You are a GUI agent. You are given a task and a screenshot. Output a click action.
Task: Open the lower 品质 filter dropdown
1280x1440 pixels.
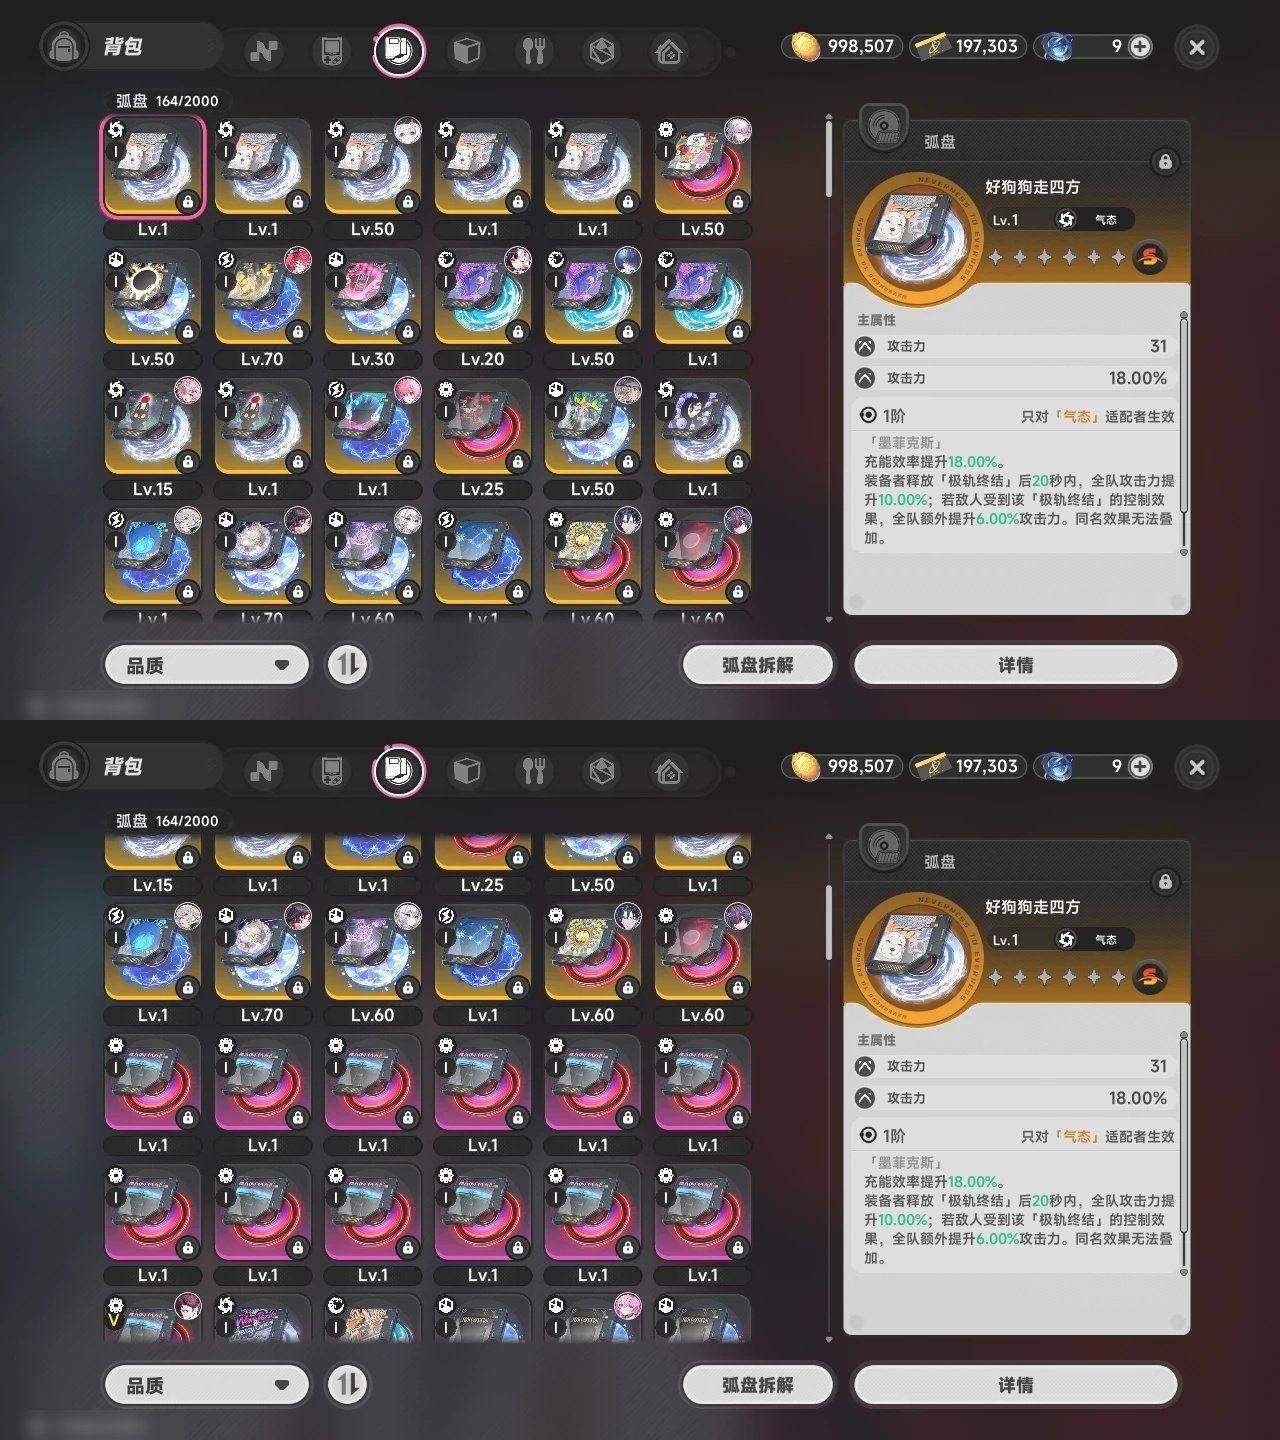click(206, 1385)
